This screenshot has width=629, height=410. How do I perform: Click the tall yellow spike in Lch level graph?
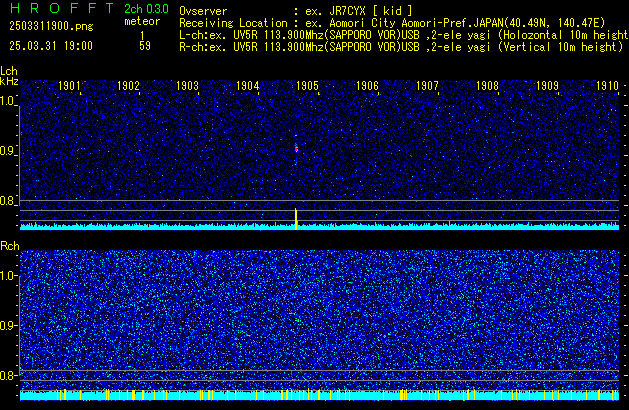tap(296, 219)
